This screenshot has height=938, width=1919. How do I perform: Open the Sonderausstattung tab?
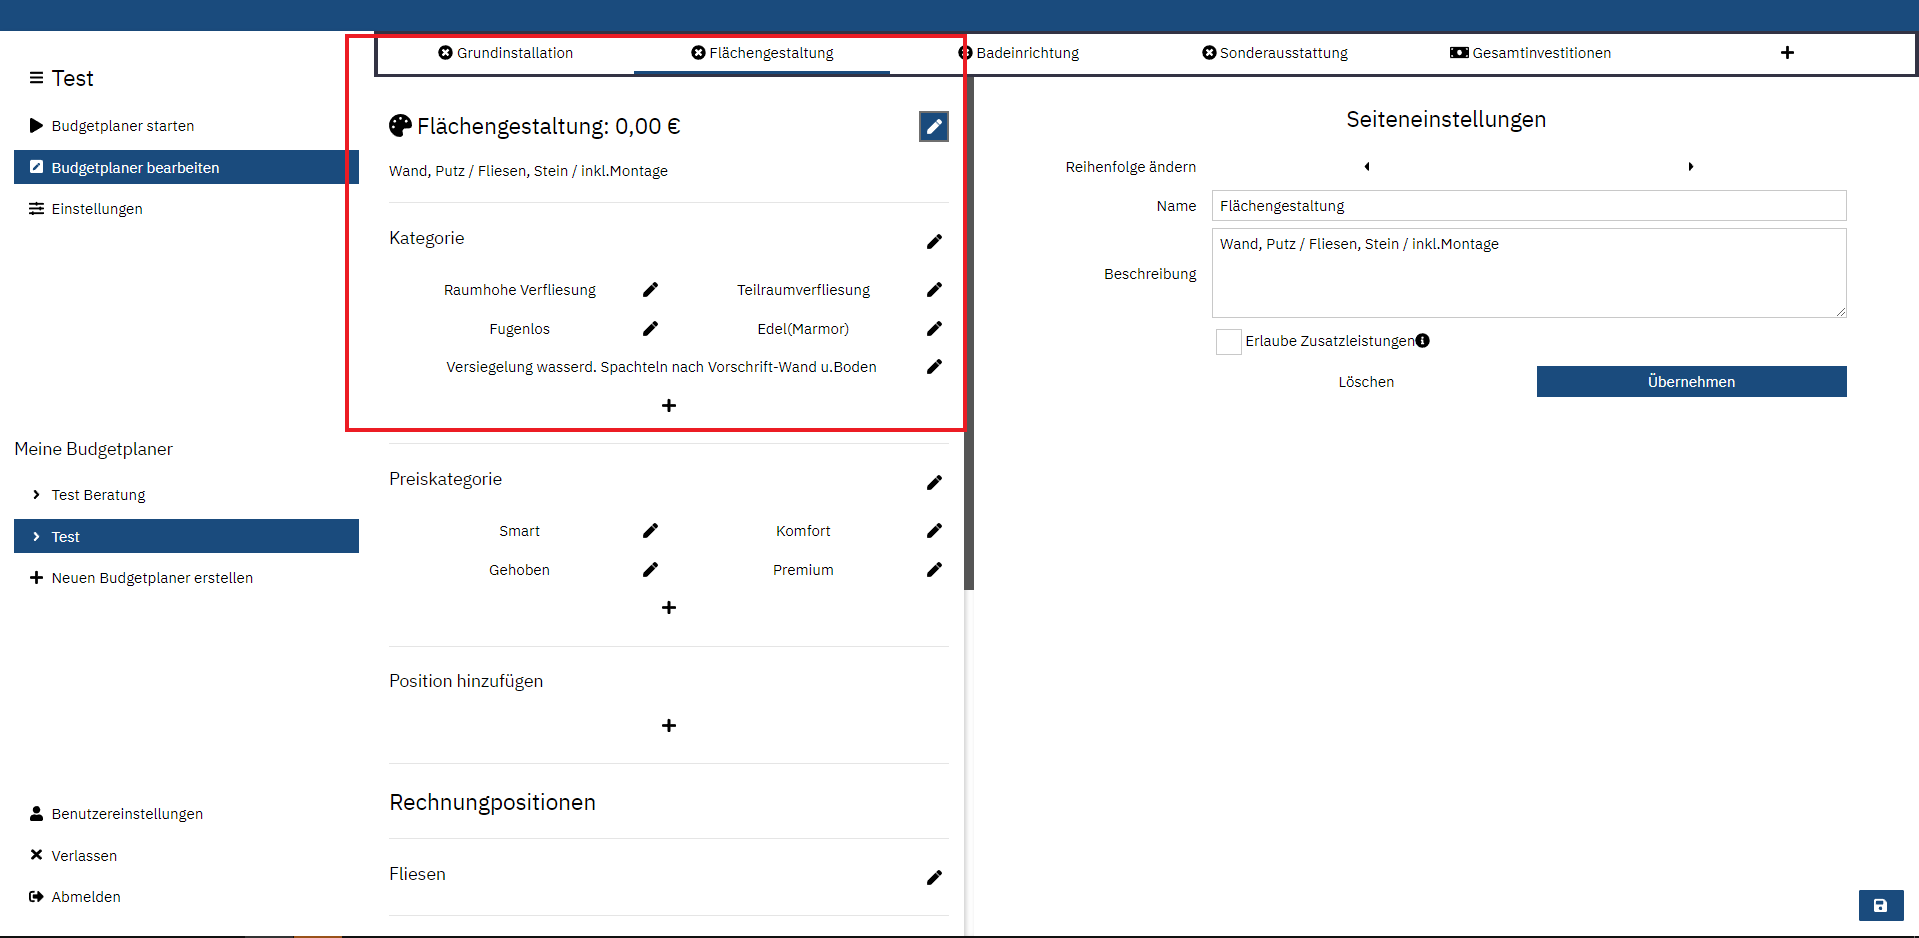[1275, 53]
